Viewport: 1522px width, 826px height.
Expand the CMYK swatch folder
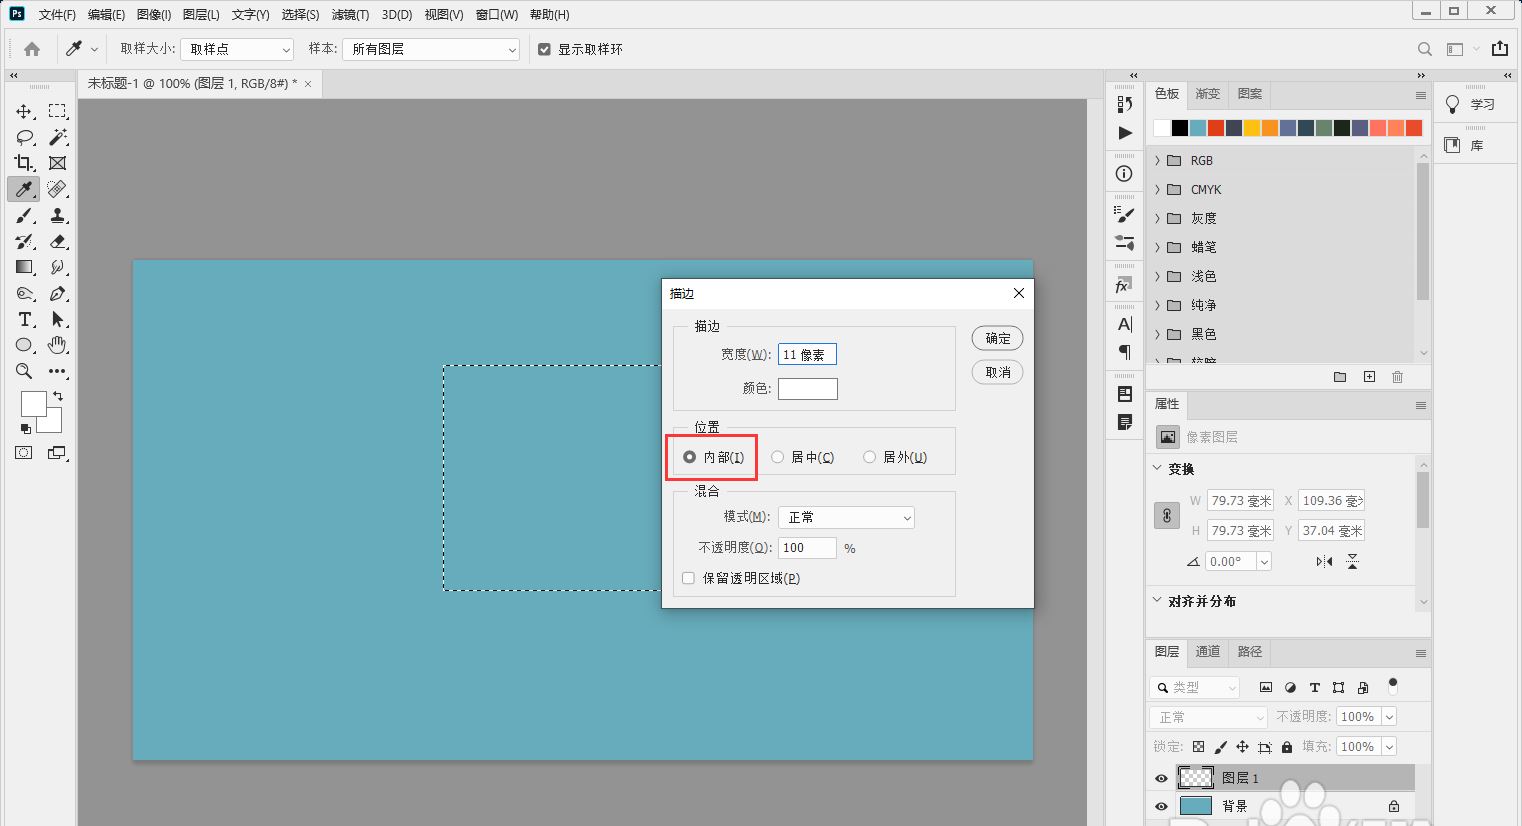[1157, 189]
